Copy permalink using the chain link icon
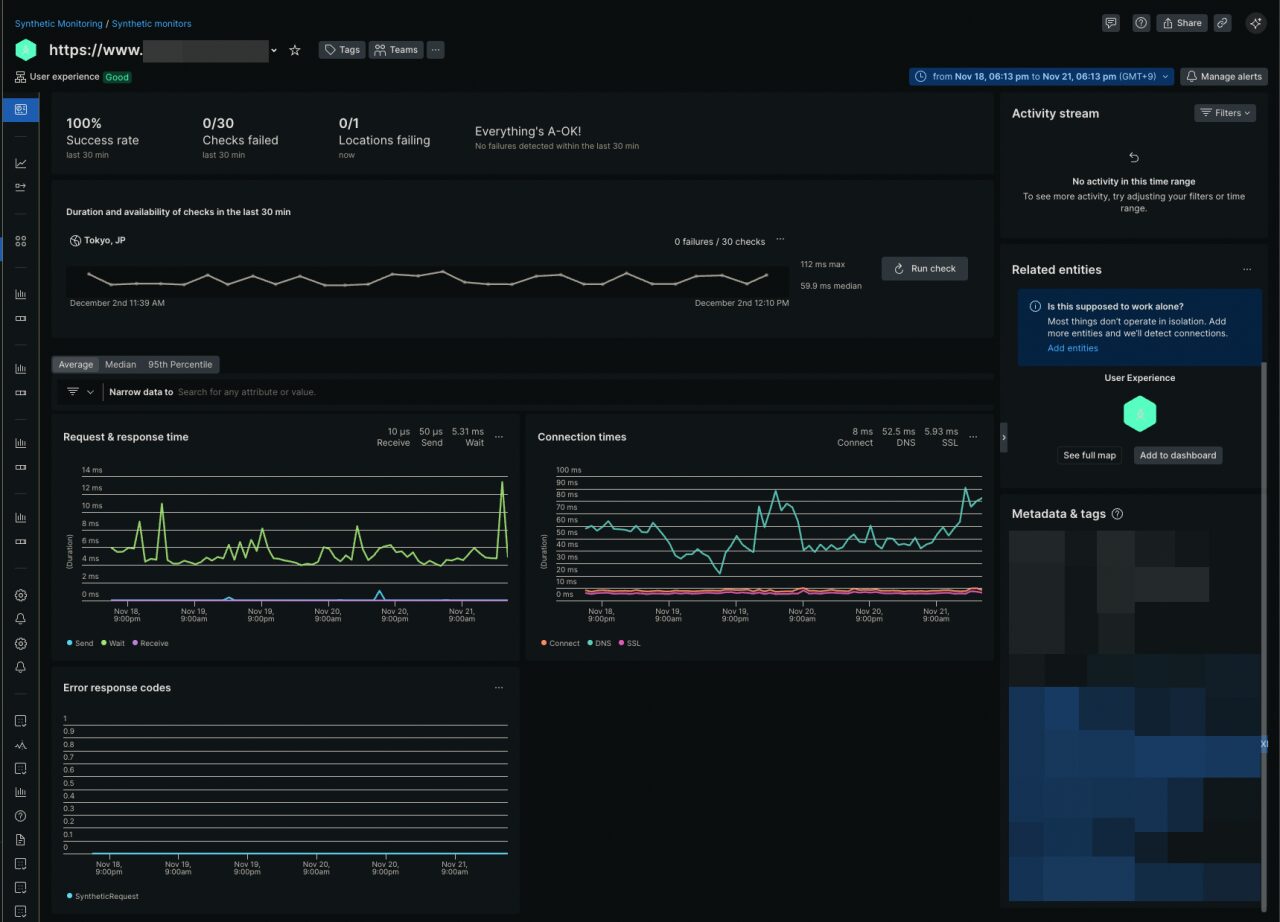This screenshot has width=1280, height=922. pos(1222,23)
